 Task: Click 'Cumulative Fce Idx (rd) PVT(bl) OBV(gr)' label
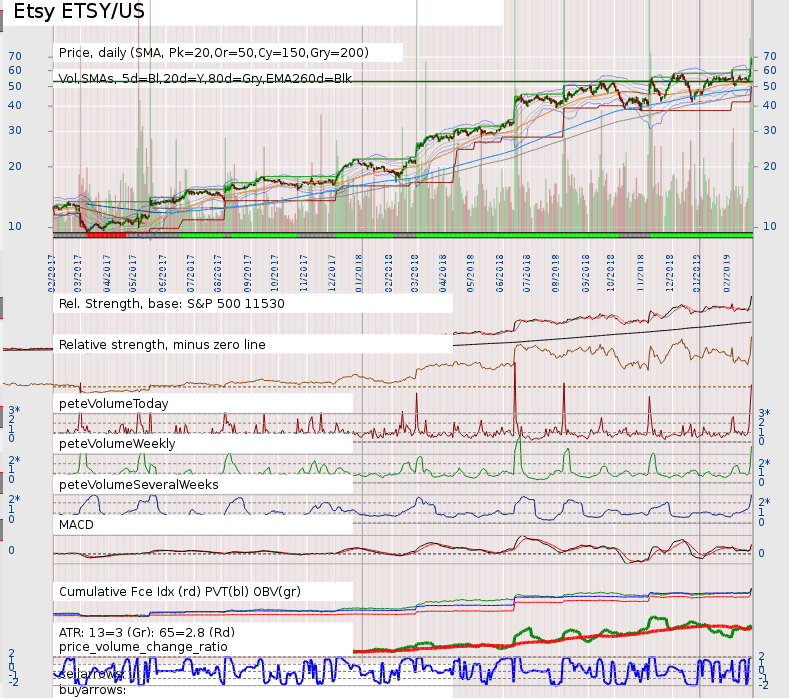[180, 591]
